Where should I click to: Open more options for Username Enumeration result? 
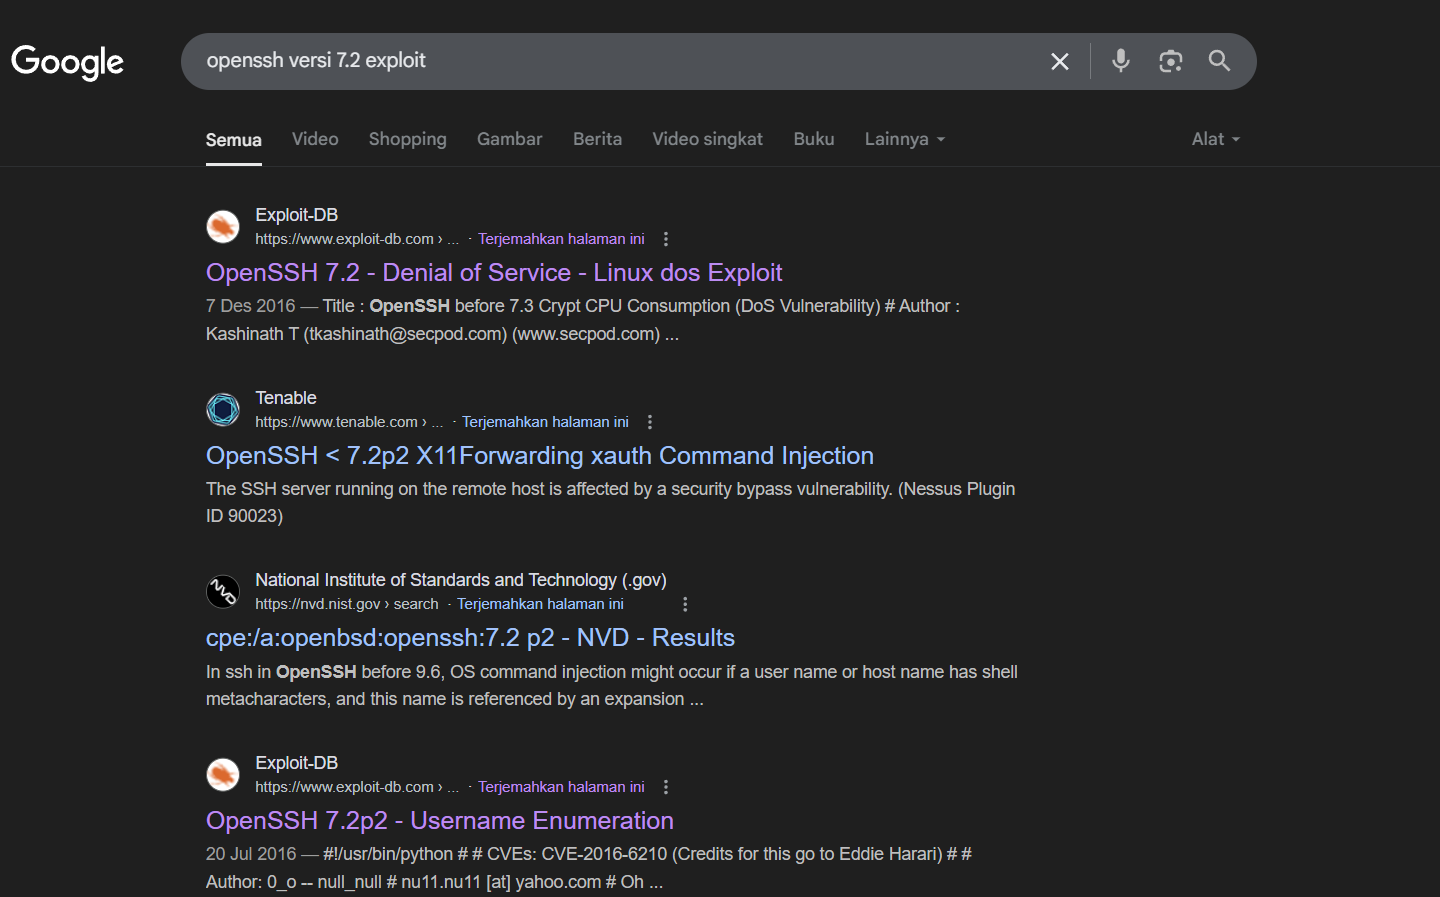[666, 787]
